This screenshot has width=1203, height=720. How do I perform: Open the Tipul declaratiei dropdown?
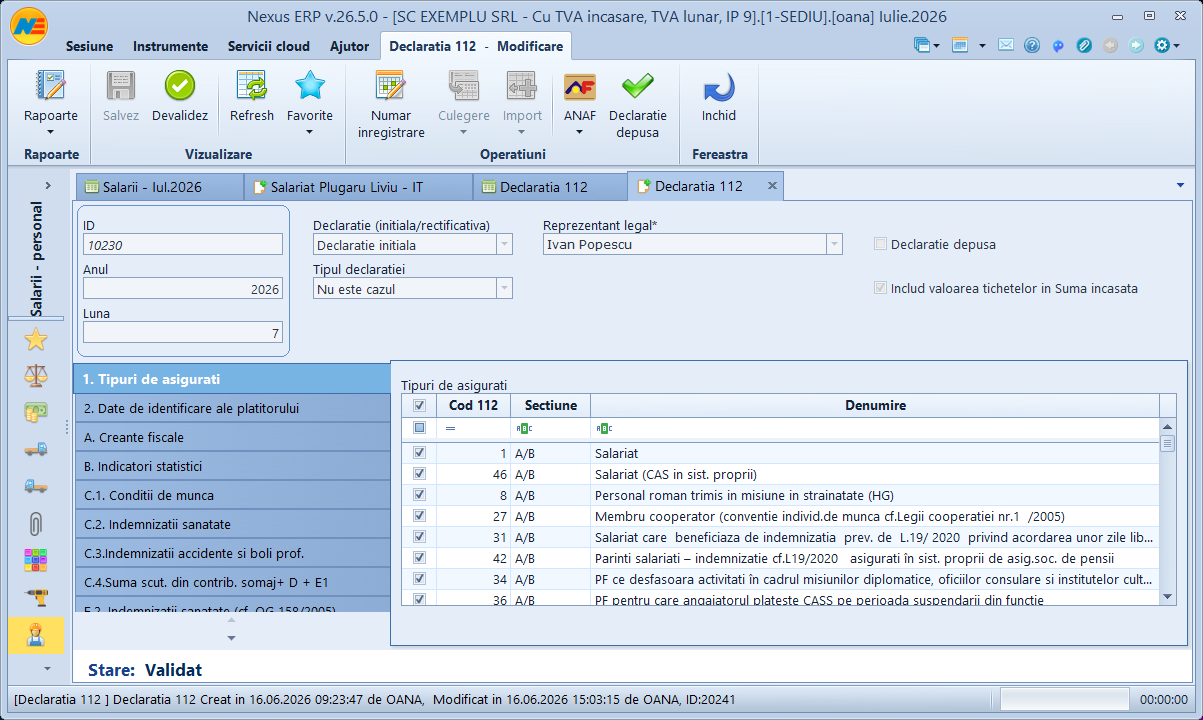pos(504,288)
